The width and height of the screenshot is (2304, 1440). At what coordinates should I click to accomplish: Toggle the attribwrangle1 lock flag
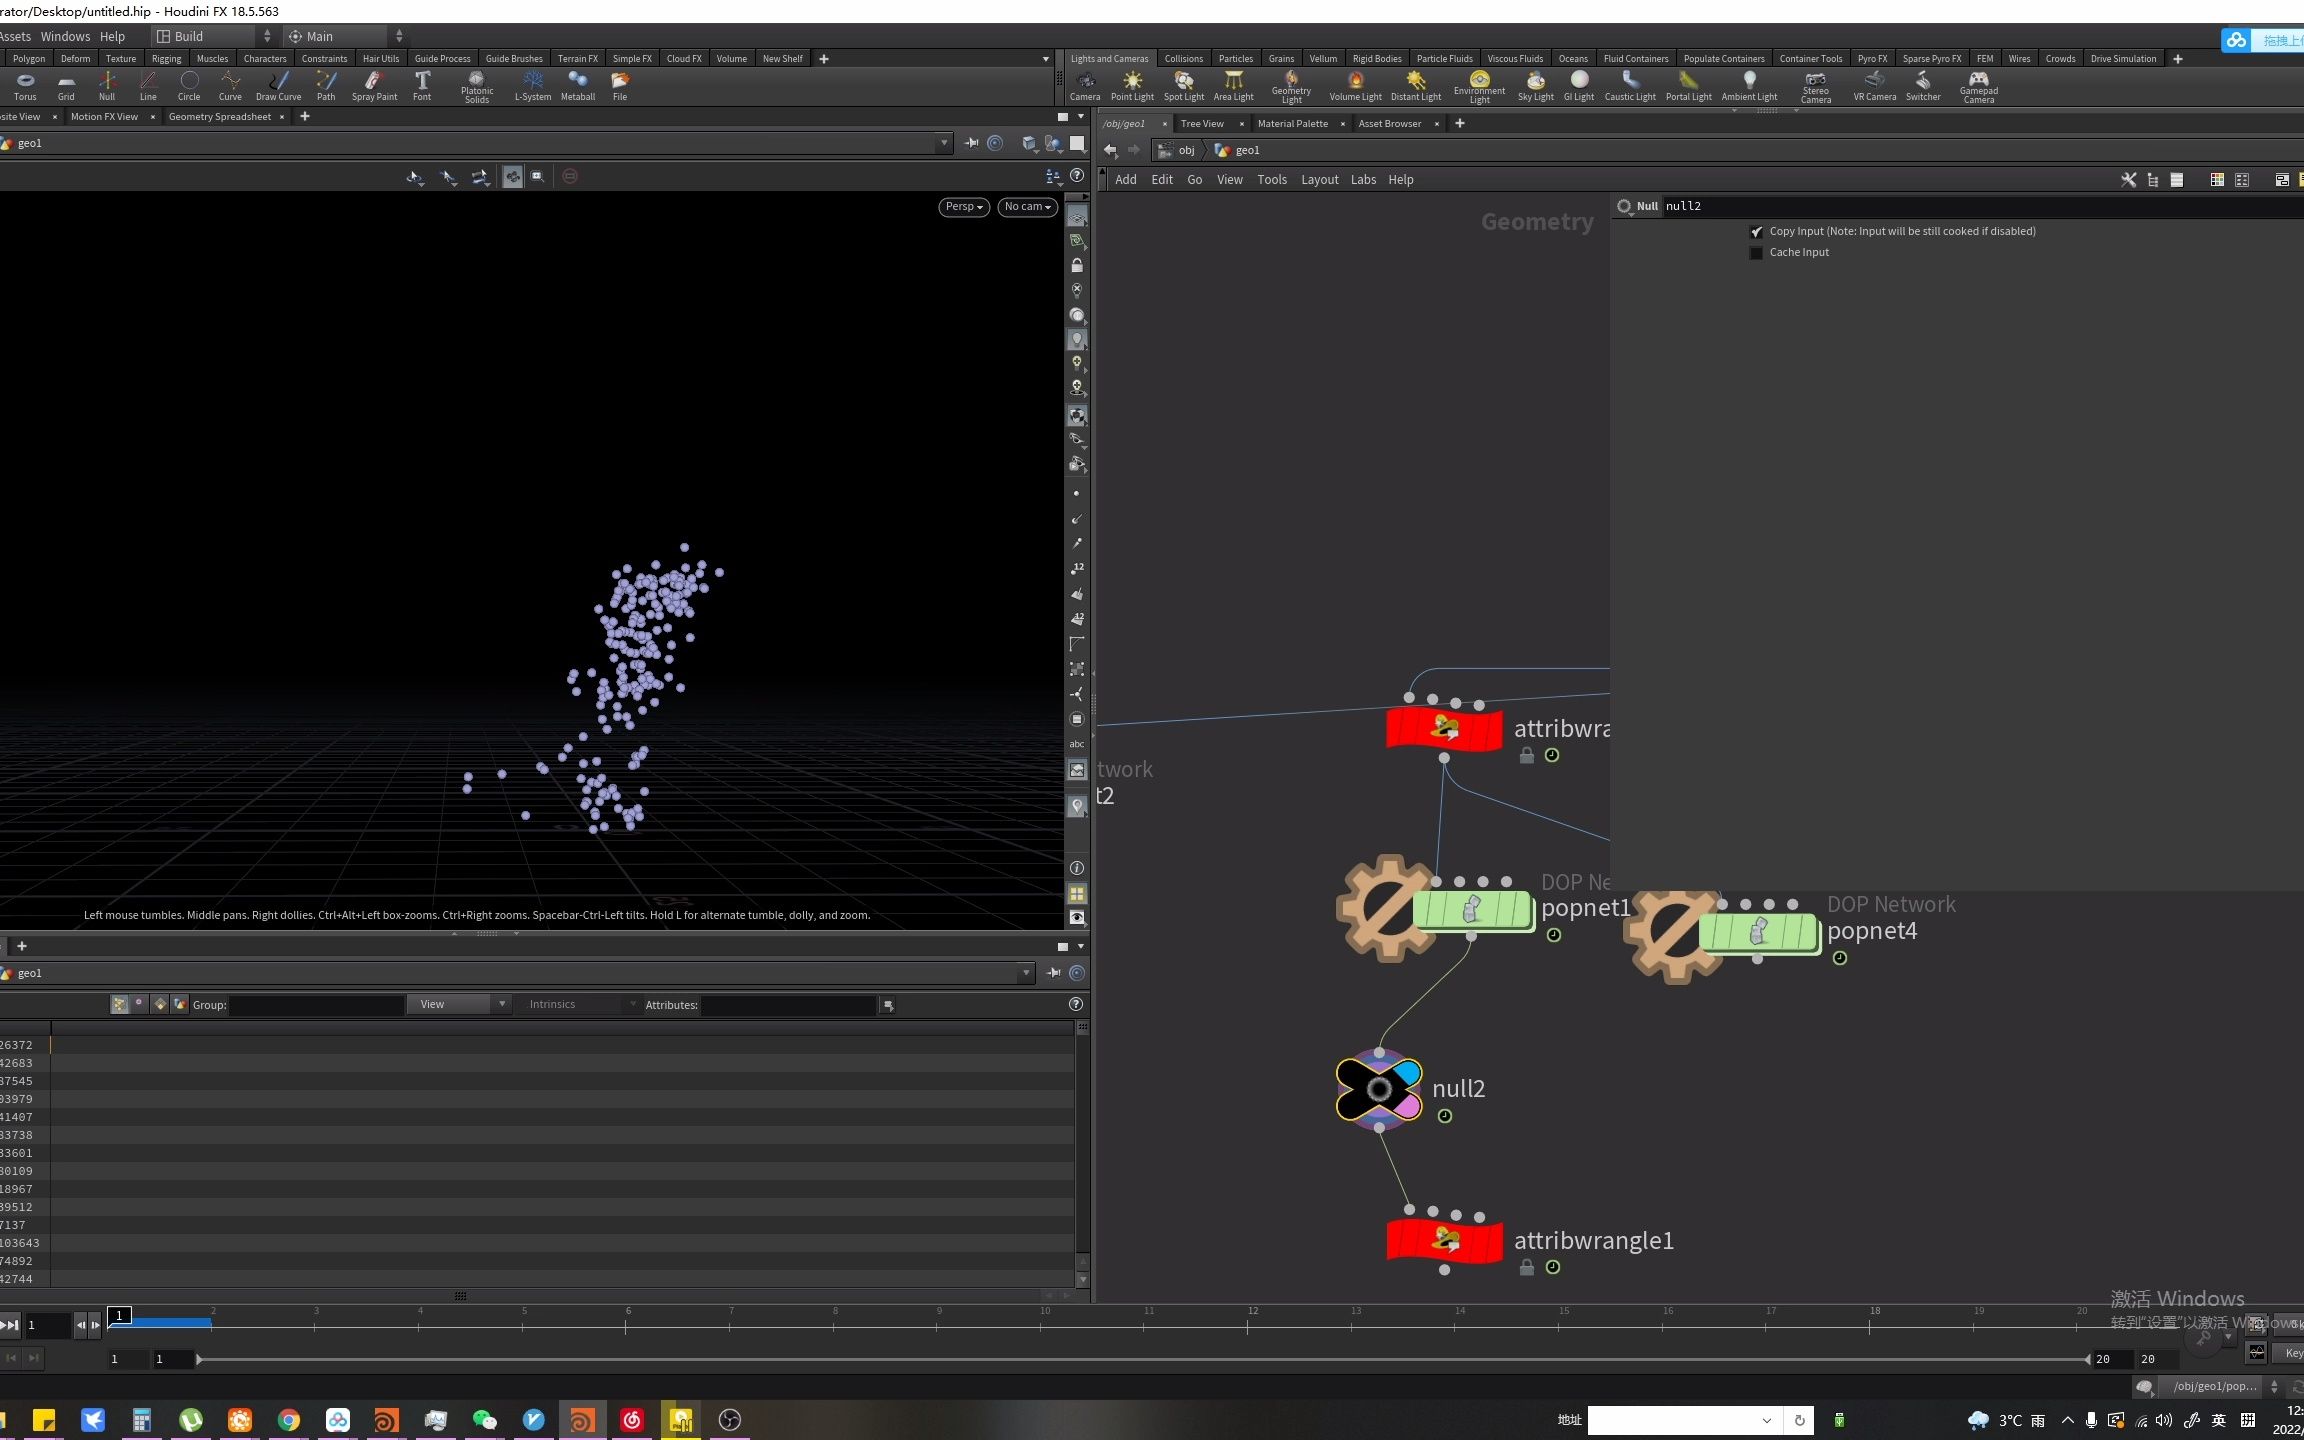point(1527,1267)
